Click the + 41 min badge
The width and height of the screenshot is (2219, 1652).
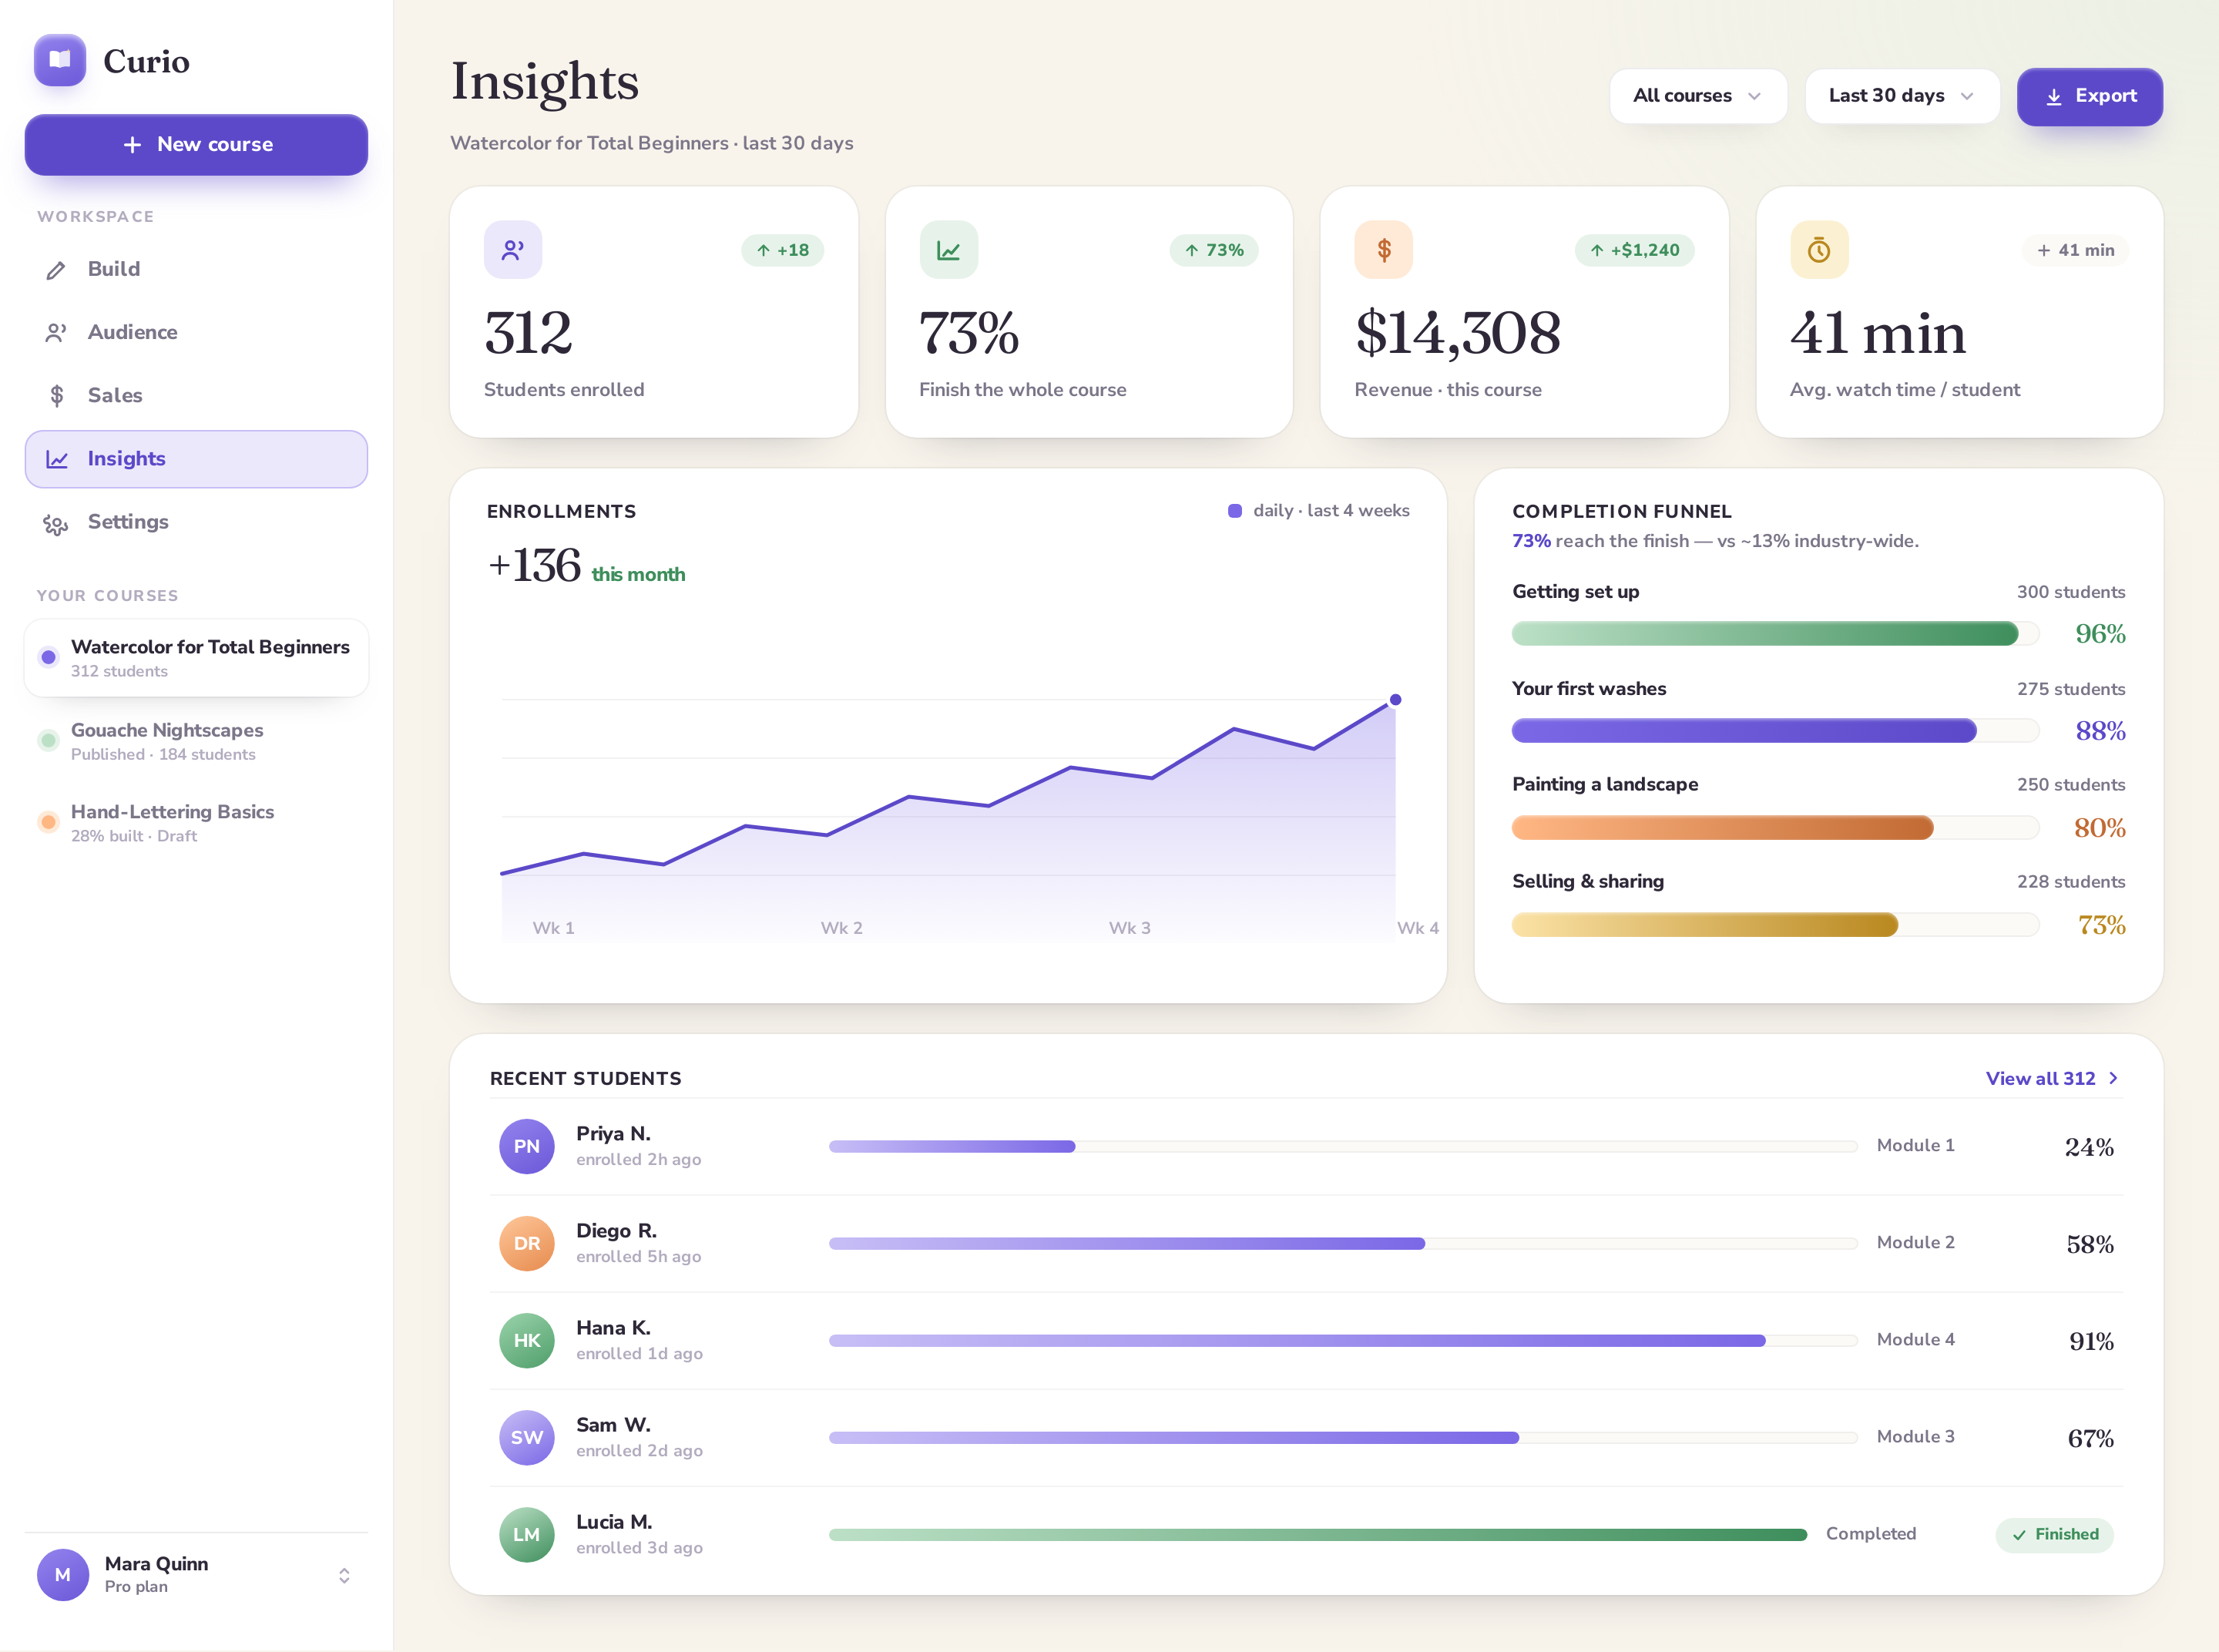pyautogui.click(x=2075, y=250)
